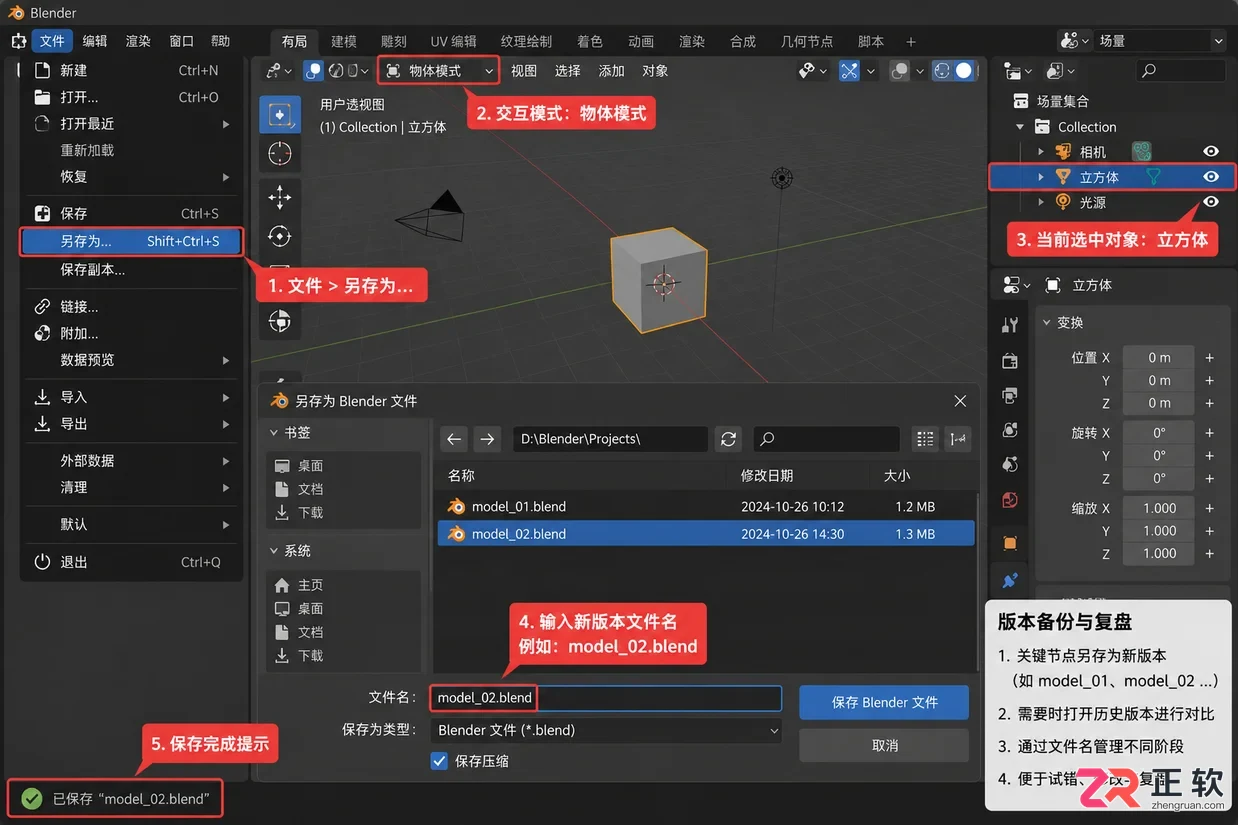Uncheck the 保存压缩 checkbox
Viewport: 1238px width, 825px height.
tap(439, 761)
